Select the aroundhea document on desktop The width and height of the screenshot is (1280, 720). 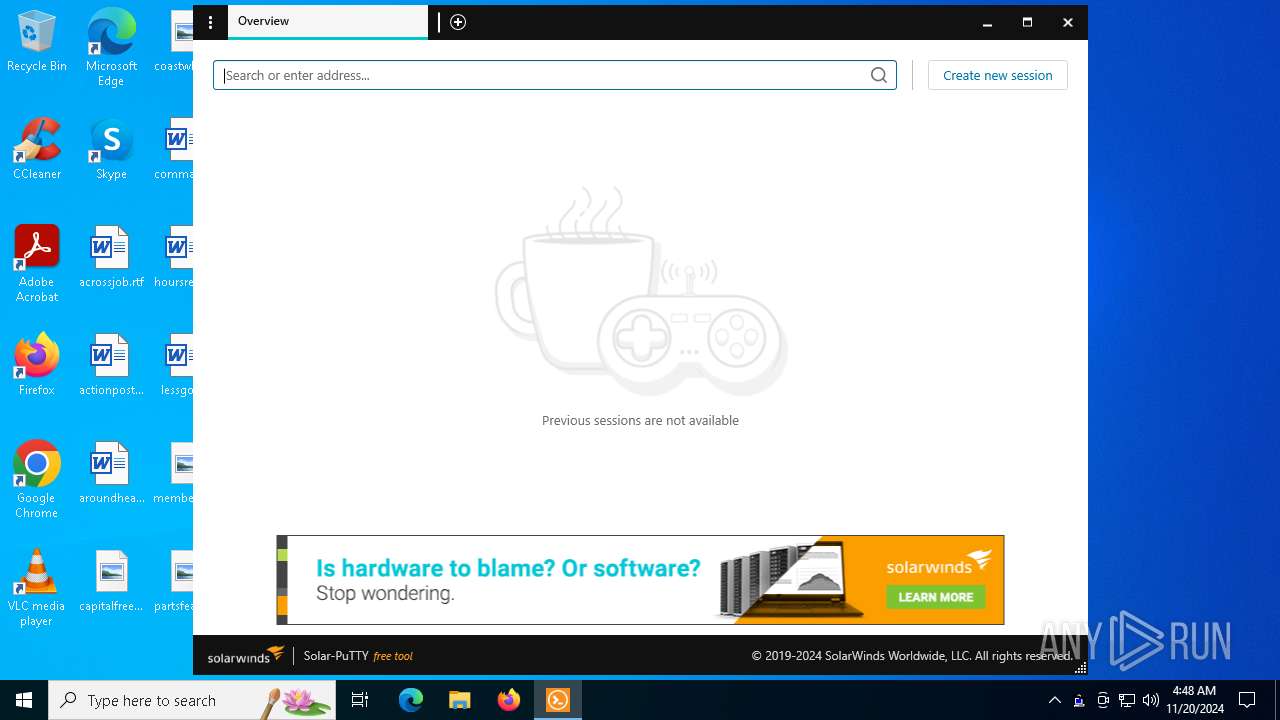click(x=111, y=473)
